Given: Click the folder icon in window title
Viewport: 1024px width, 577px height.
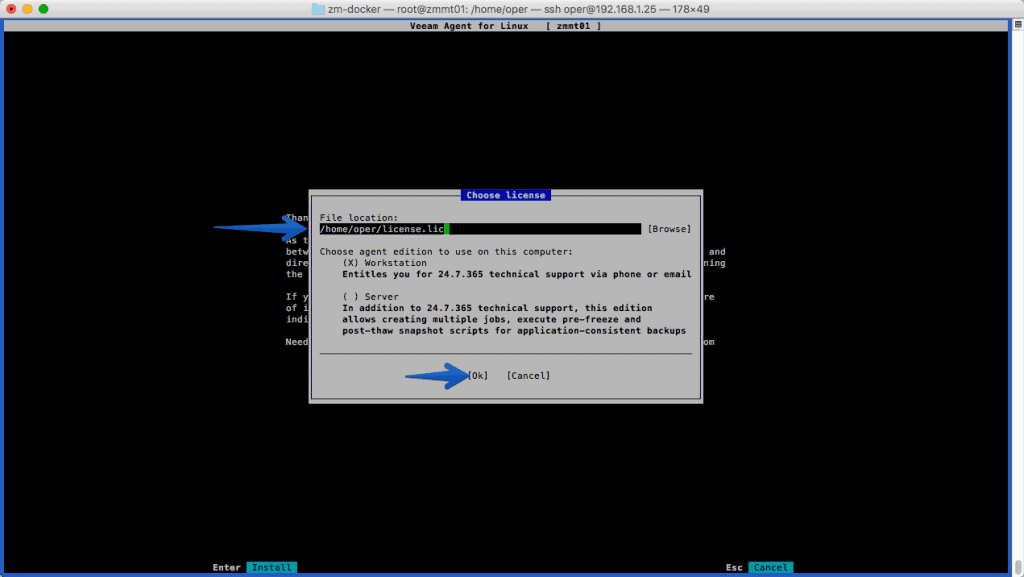Looking at the screenshot, I should pyautogui.click(x=318, y=9).
